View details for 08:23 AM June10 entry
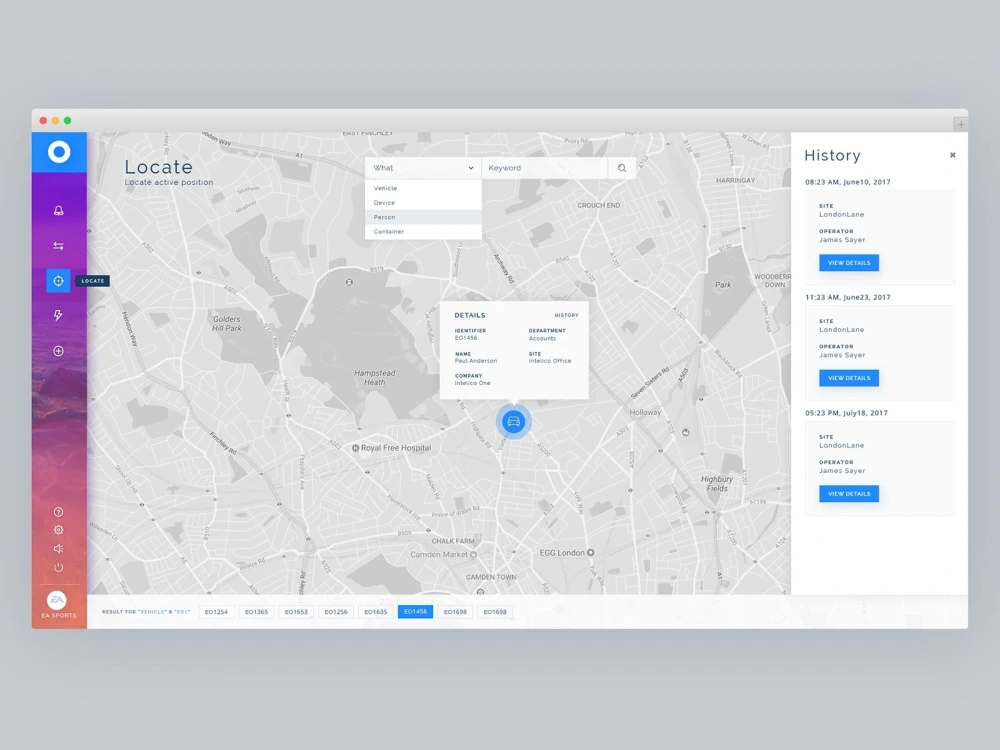Screen dimensions: 1000x750 click(x=849, y=263)
